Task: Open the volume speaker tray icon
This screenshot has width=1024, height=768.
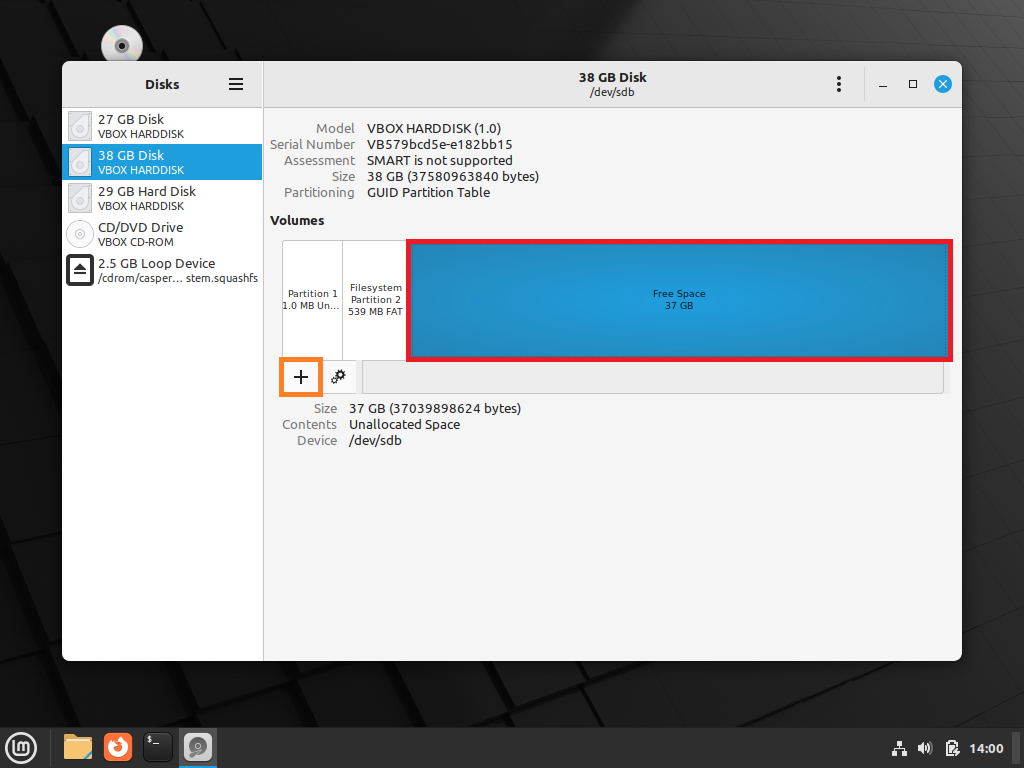Action: click(925, 748)
